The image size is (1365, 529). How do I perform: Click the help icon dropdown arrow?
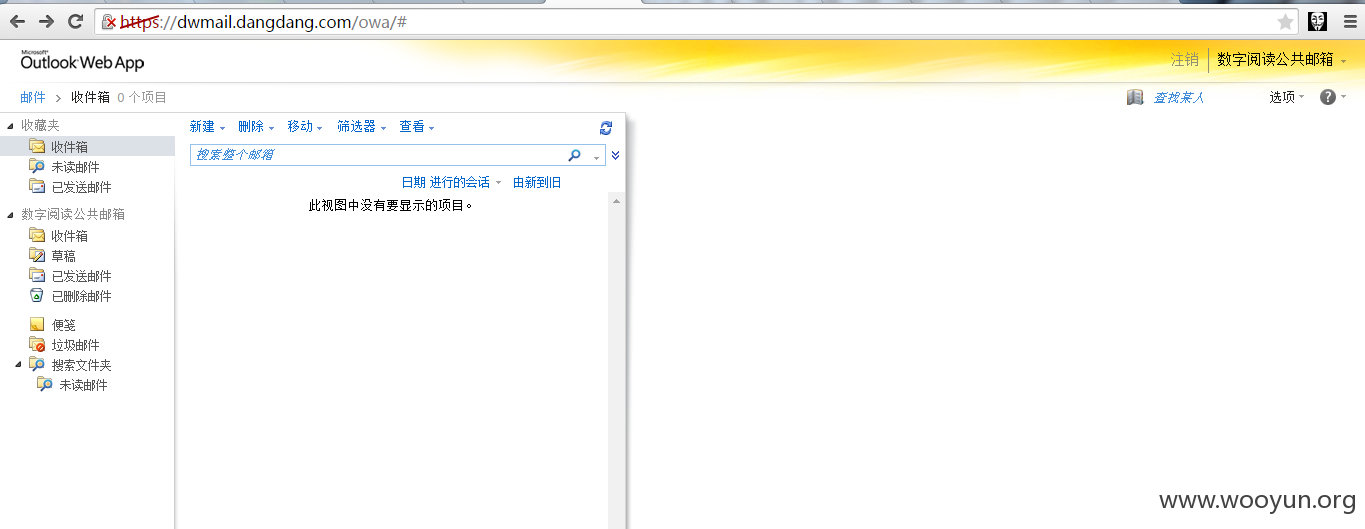1343,97
